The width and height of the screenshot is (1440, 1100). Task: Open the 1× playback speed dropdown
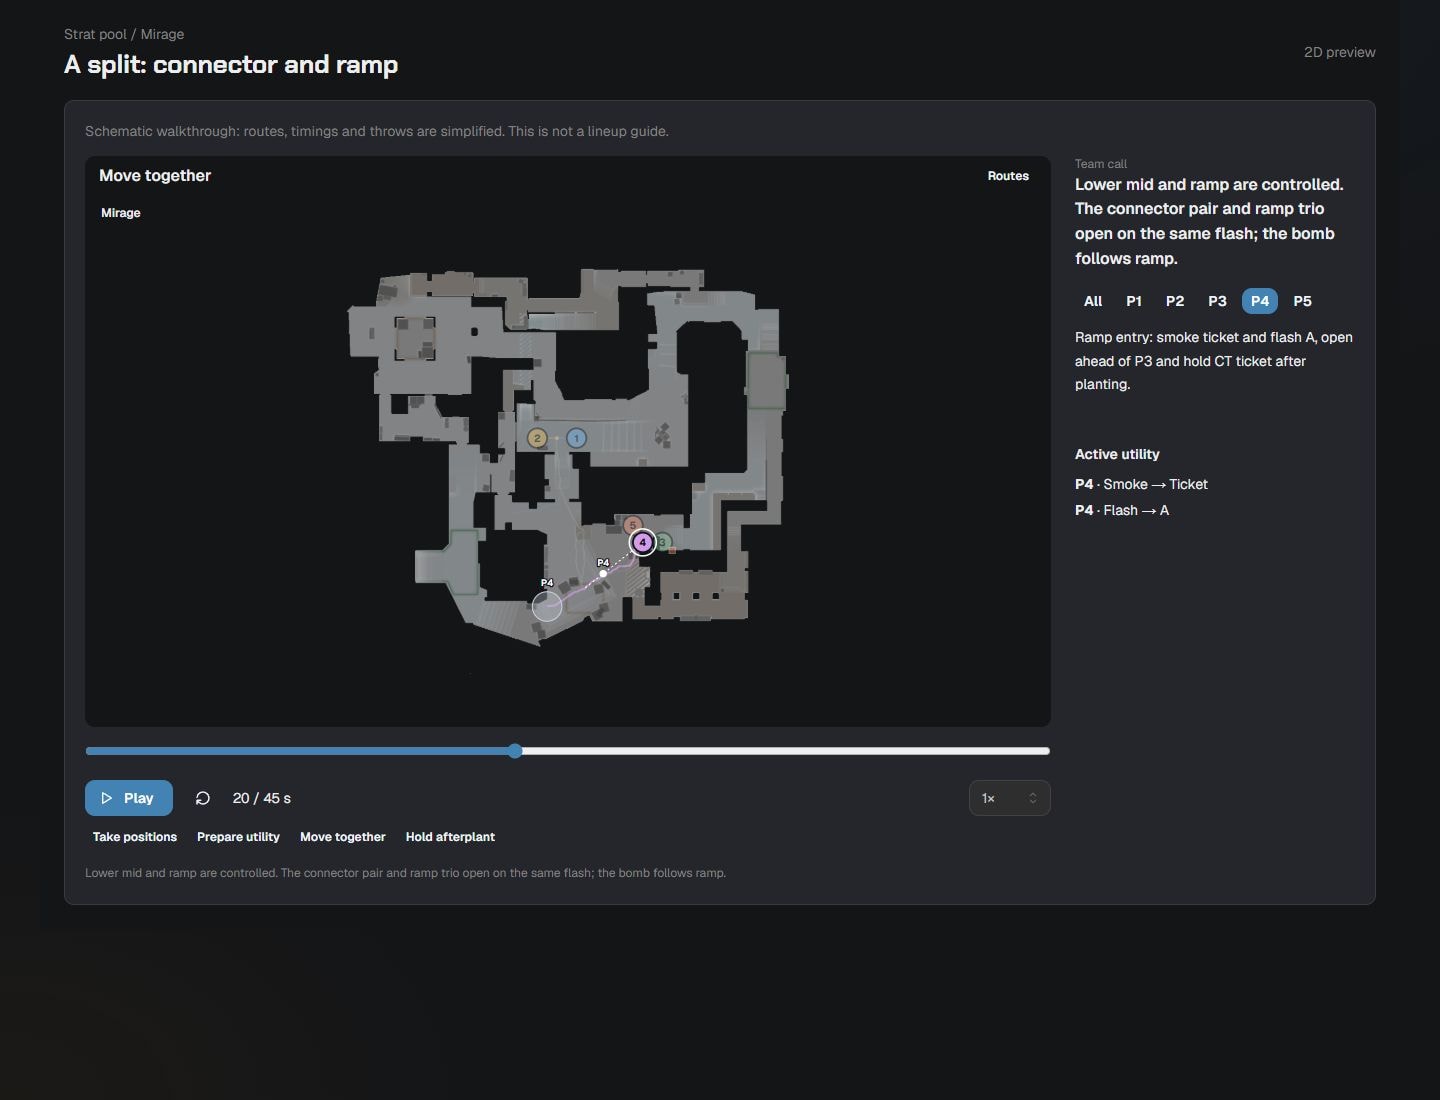(x=1009, y=798)
